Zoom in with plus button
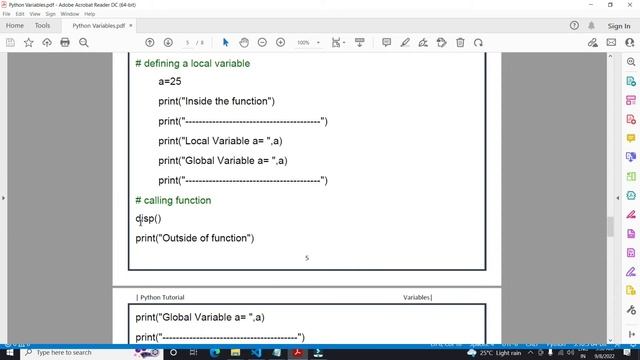The image size is (640, 360). (280, 42)
